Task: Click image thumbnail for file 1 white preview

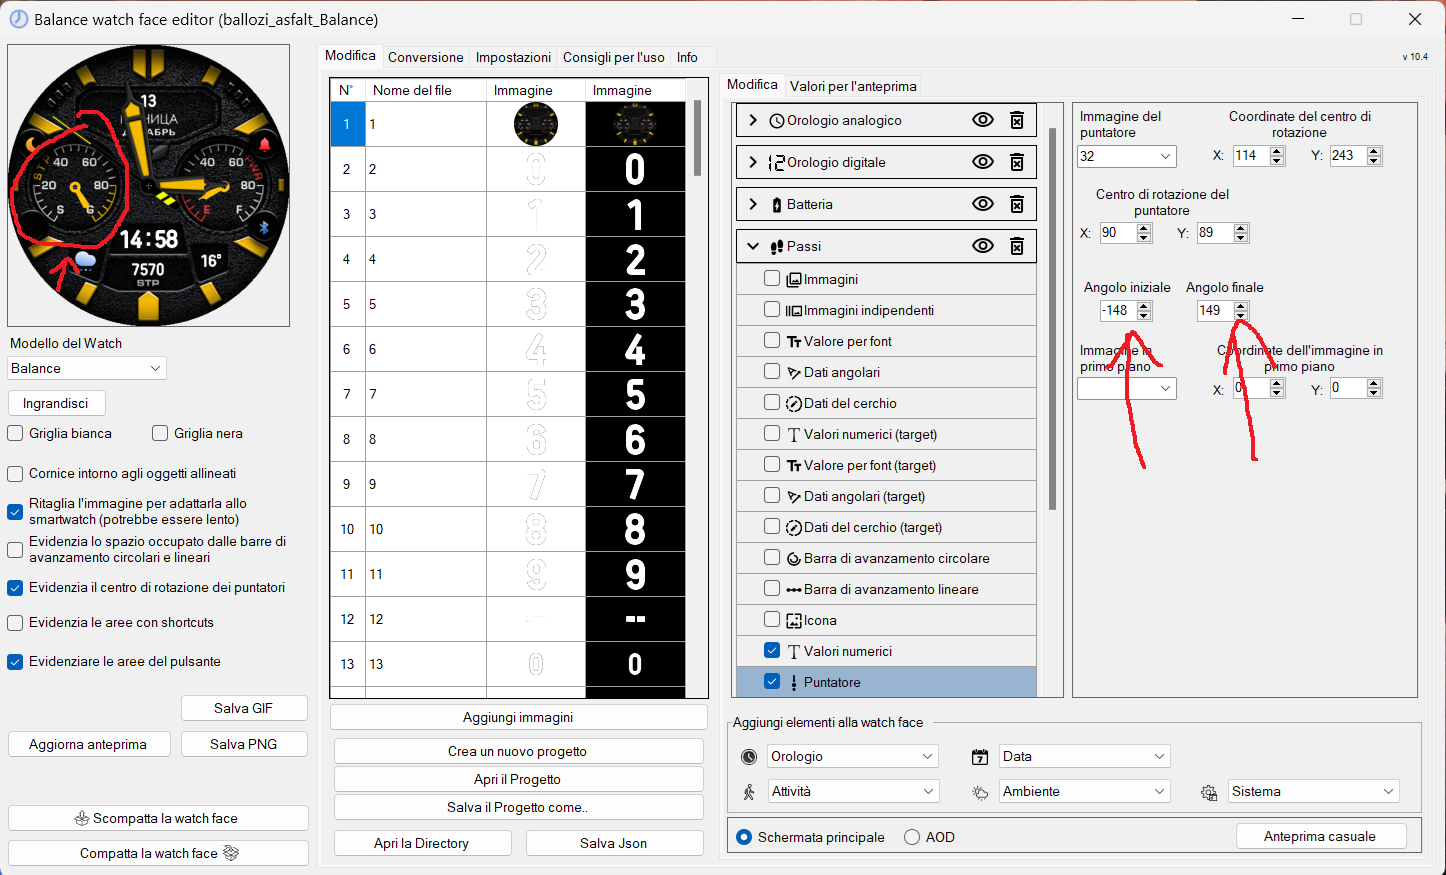Action: click(536, 124)
